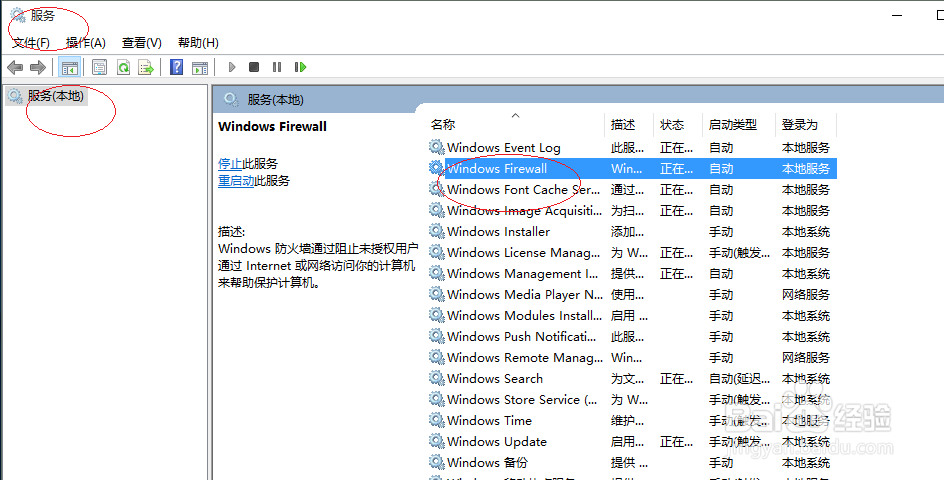Click the Stop Service square icon
Viewport: 944px width, 480px height.
254,67
